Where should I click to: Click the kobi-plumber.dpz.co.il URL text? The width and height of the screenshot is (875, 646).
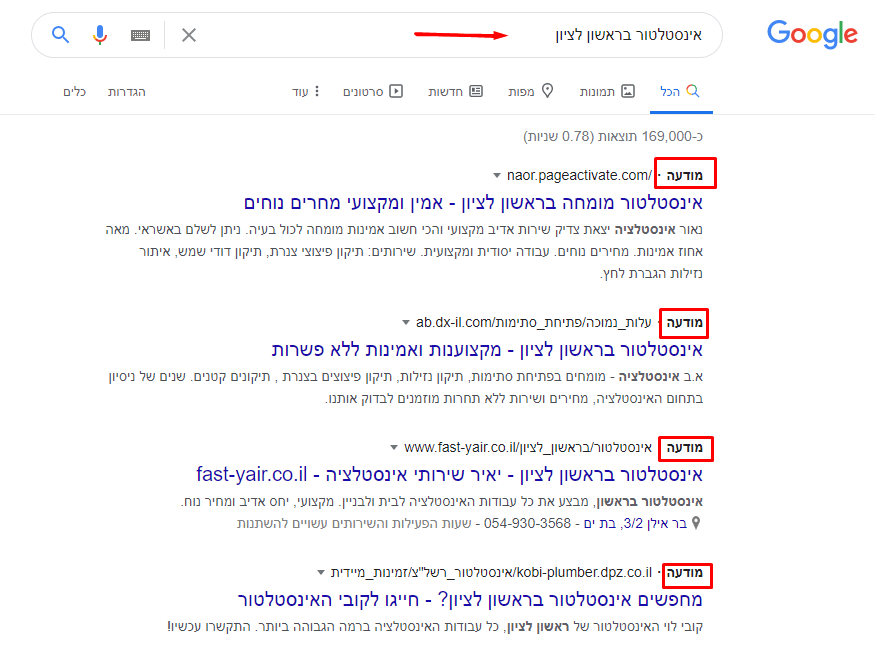[491, 572]
